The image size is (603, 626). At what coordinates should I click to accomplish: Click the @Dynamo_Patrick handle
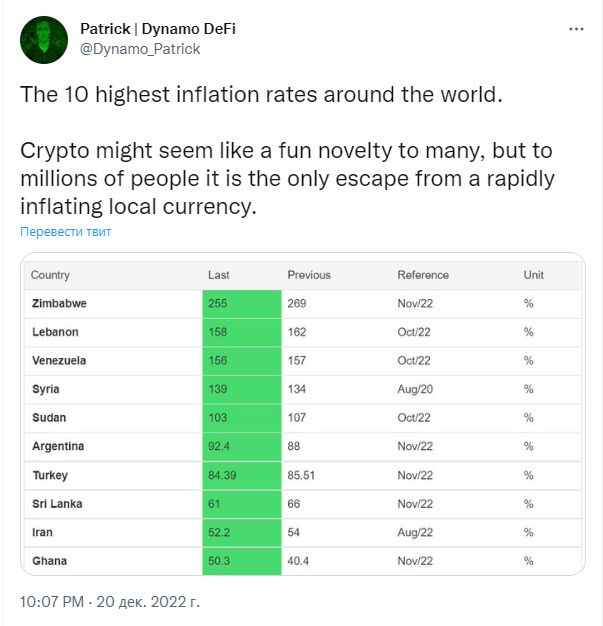point(134,49)
